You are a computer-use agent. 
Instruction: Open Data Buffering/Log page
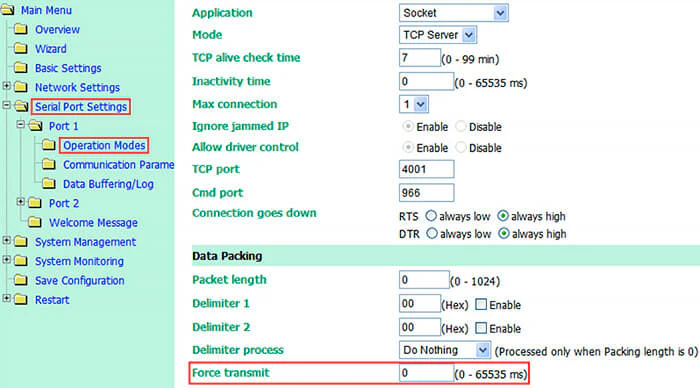click(108, 184)
